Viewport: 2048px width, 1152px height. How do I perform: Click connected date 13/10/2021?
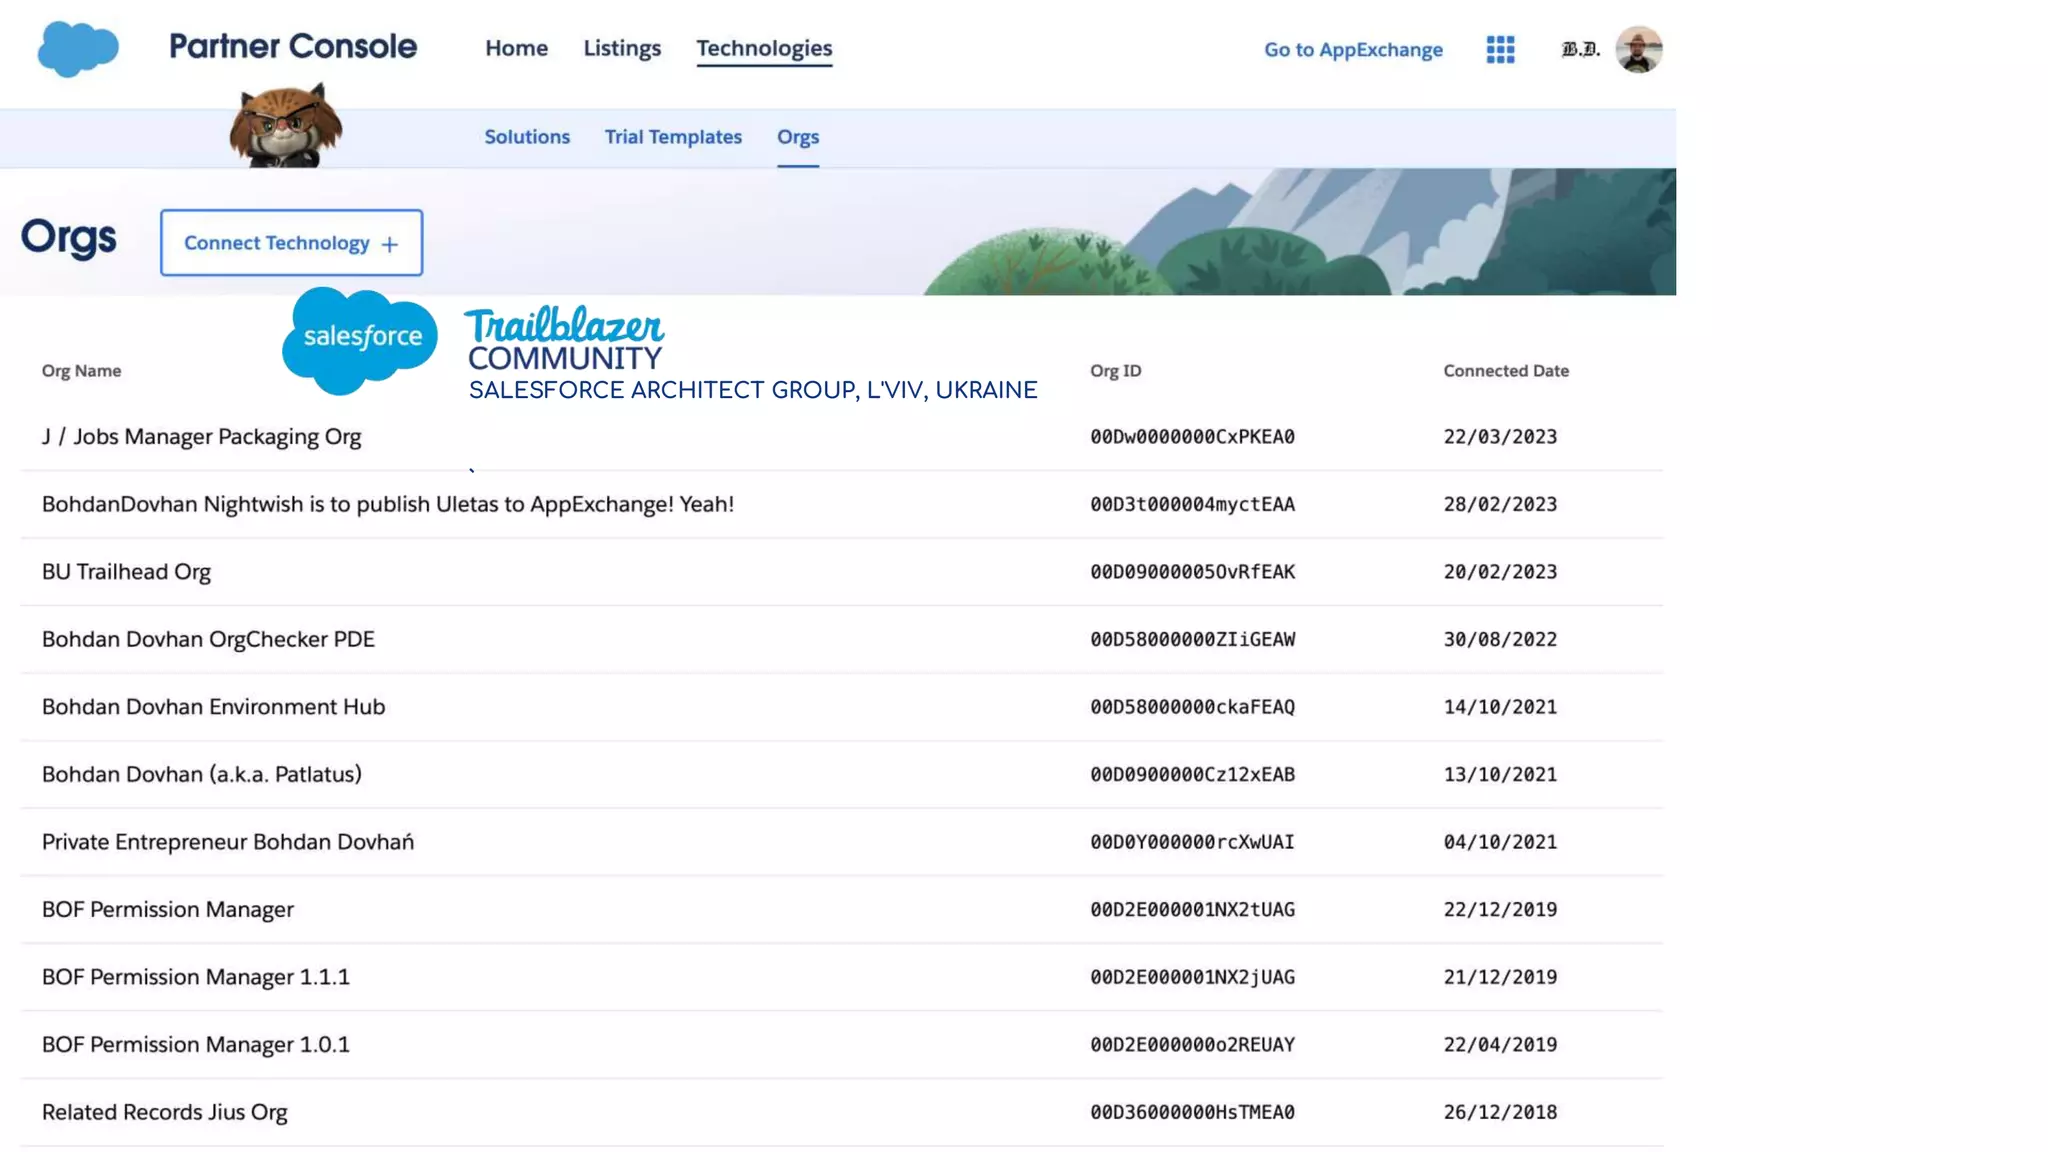[x=1500, y=774]
